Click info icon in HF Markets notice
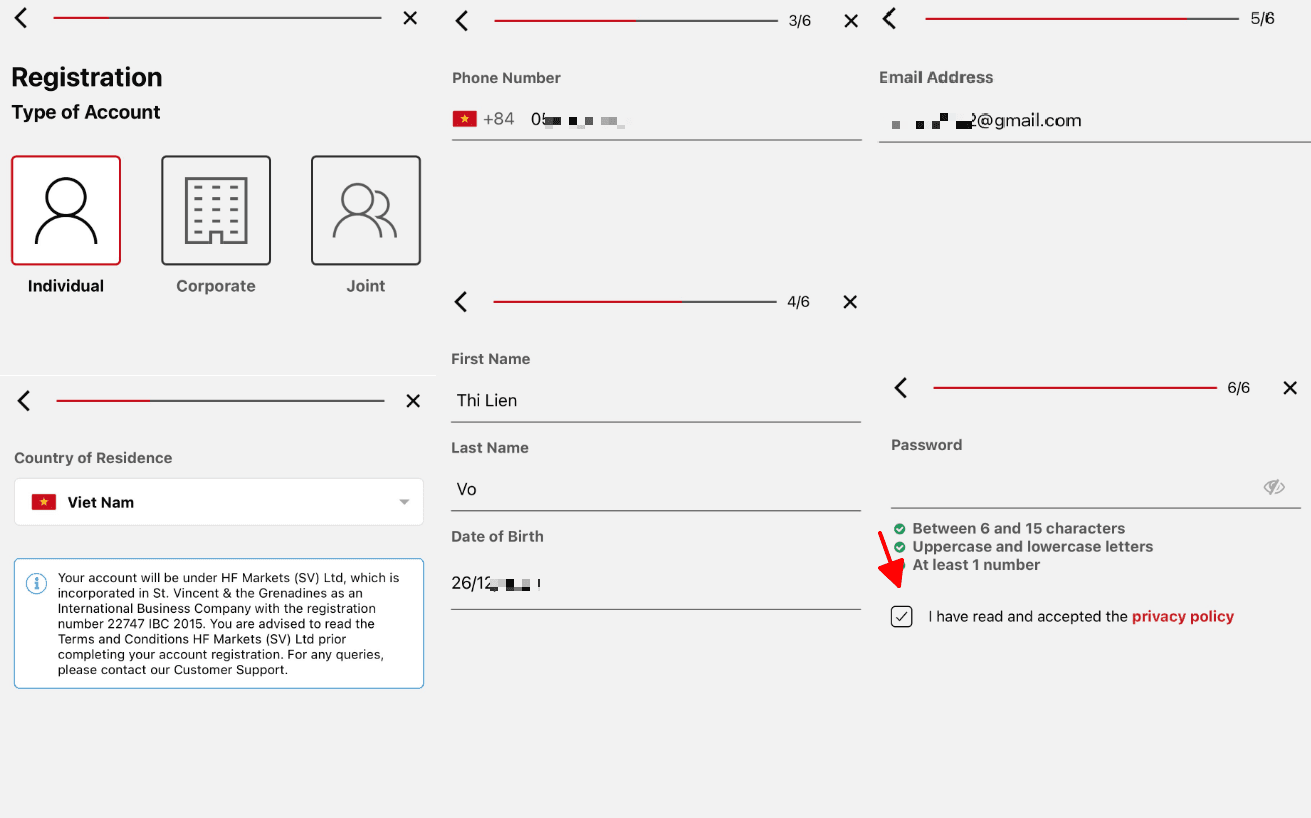The height and width of the screenshot is (818, 1311). click(37, 583)
